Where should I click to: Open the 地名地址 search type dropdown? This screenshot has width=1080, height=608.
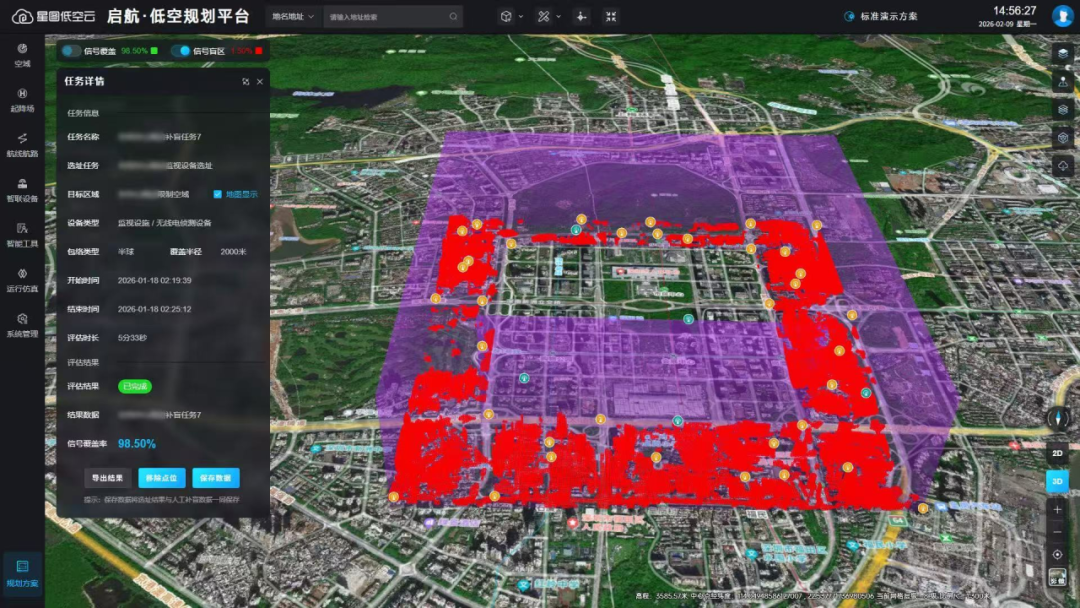[294, 16]
